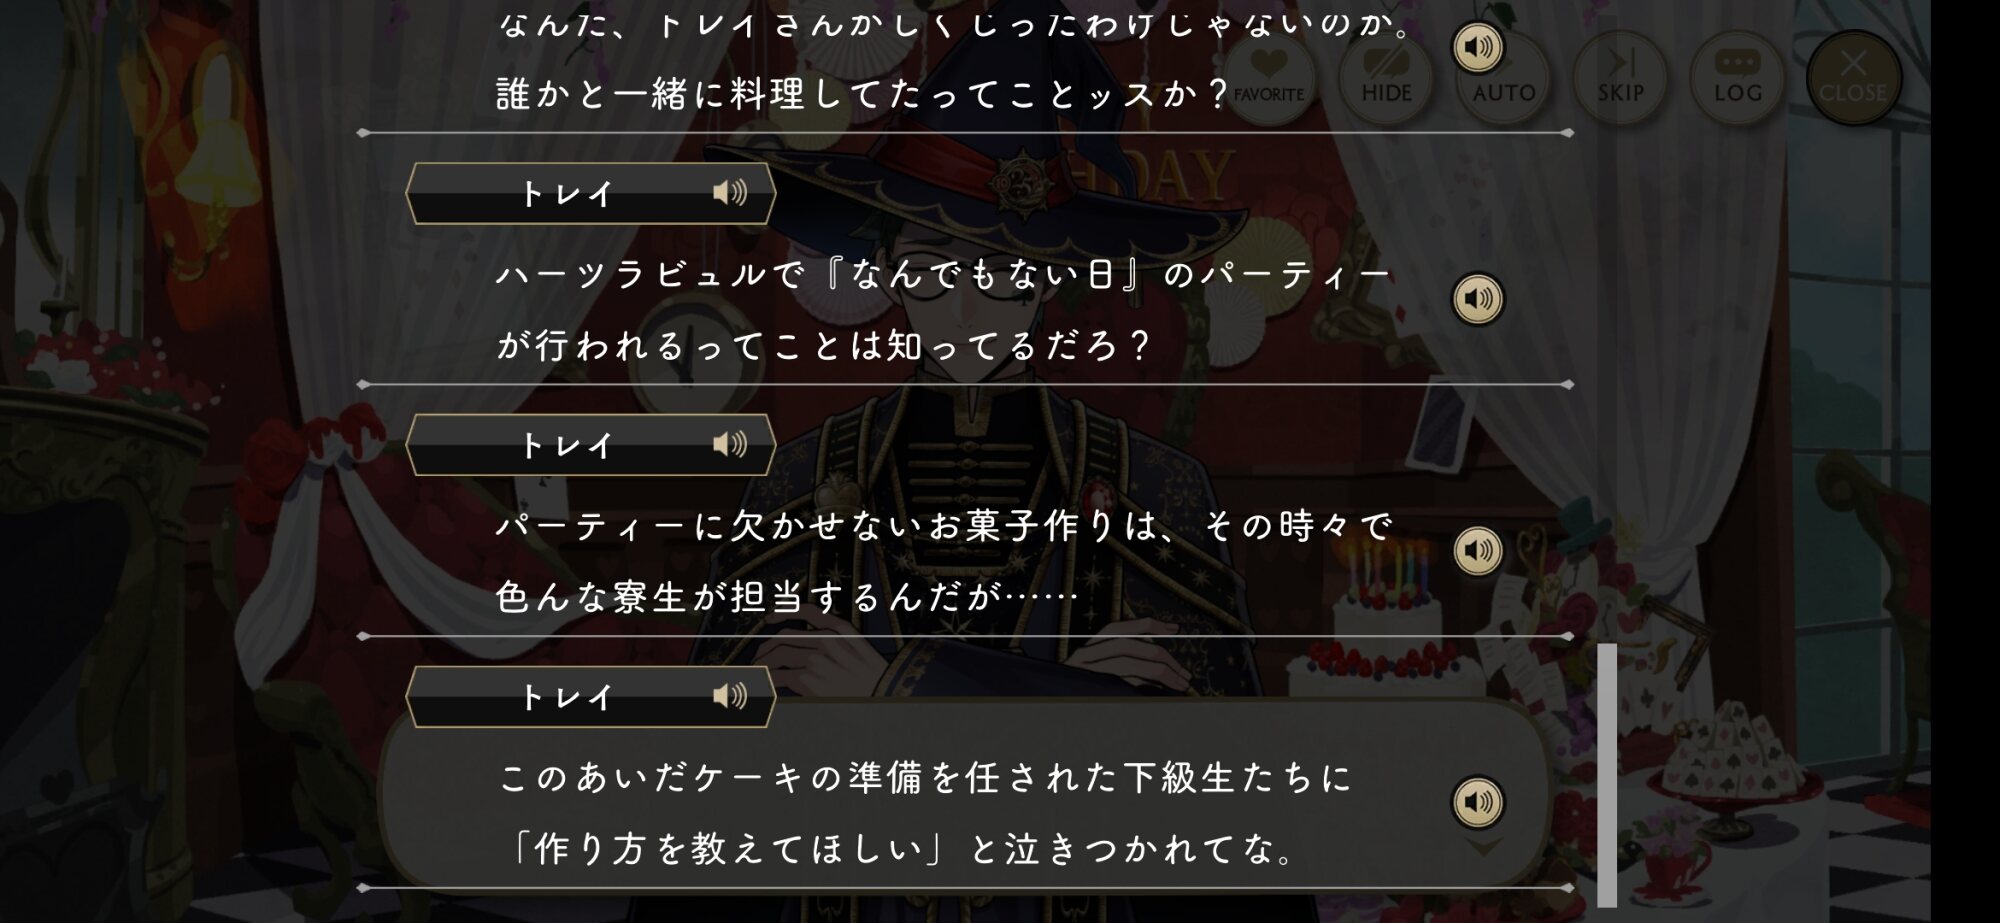Viewport: 2000px width, 923px height.
Task: Click speaker icon in third トレイ name tag
Action: click(730, 696)
